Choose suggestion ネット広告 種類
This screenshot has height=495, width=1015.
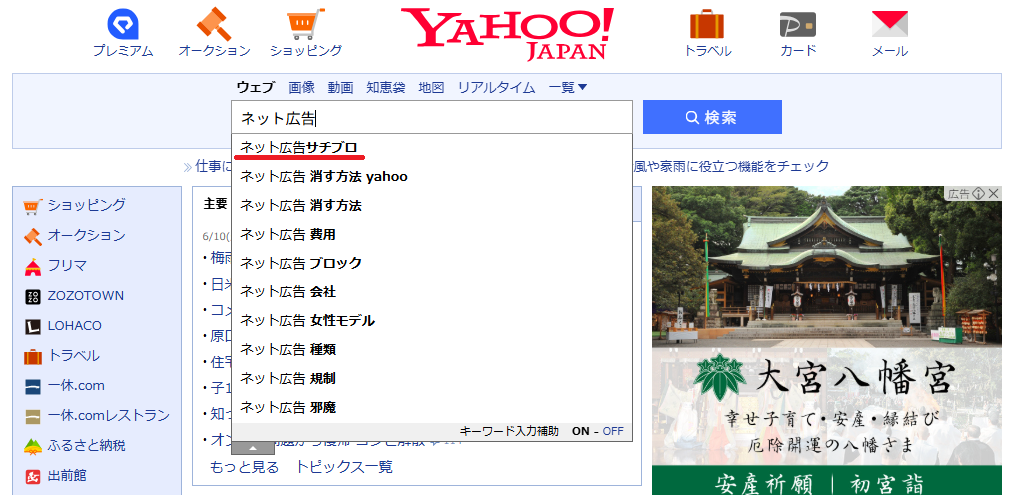(x=432, y=350)
